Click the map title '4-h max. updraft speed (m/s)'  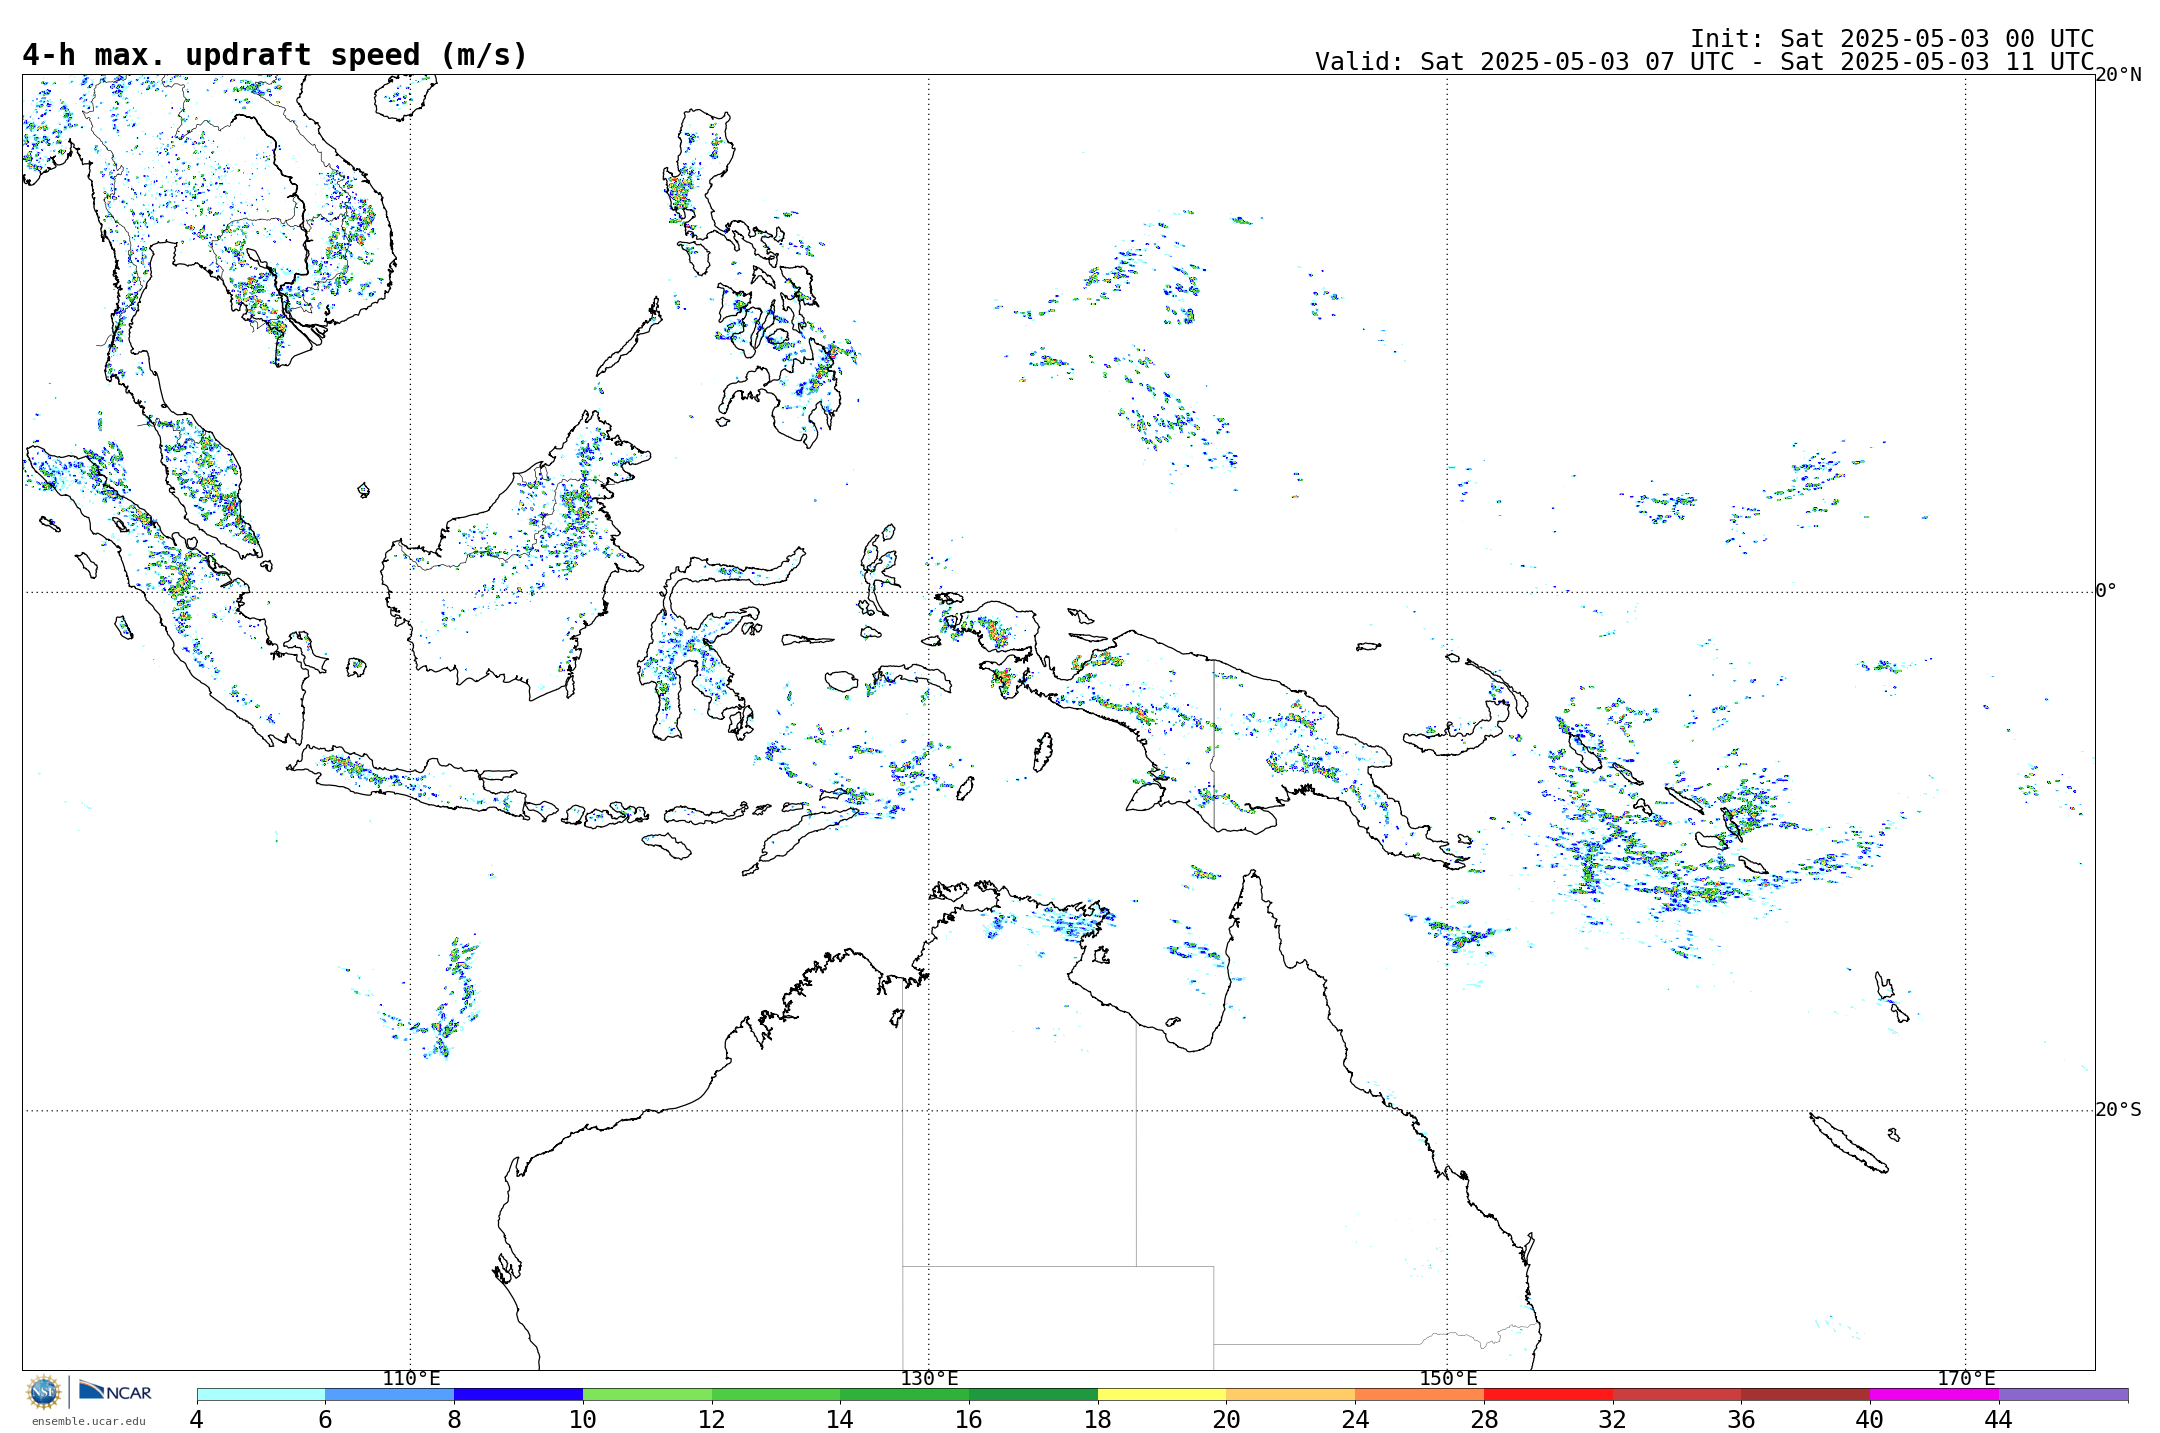275,55
